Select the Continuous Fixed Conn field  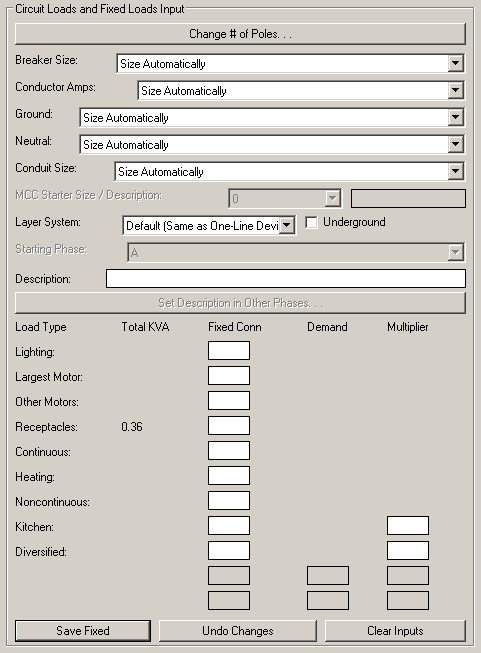(x=229, y=451)
